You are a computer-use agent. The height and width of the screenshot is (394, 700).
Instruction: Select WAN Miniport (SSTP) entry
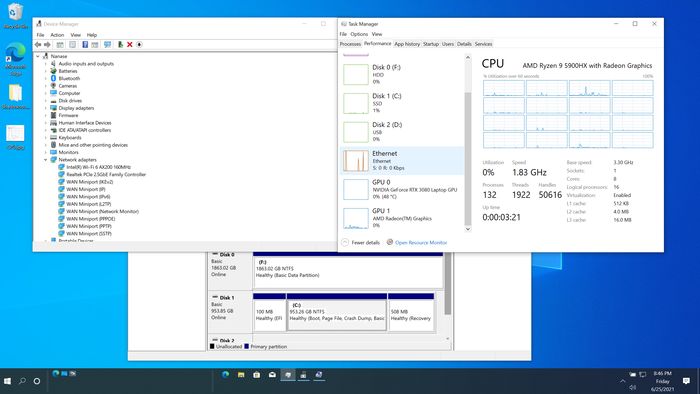[88, 233]
